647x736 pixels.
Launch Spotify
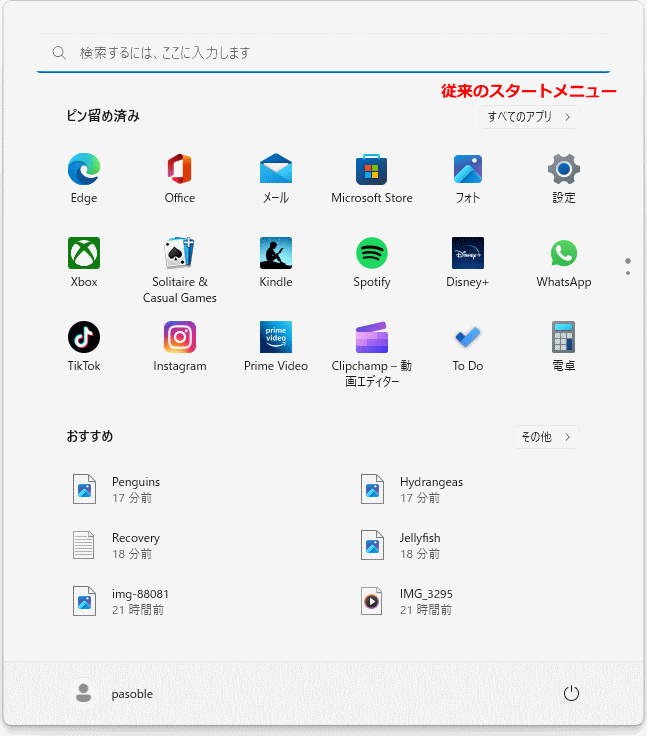click(372, 262)
